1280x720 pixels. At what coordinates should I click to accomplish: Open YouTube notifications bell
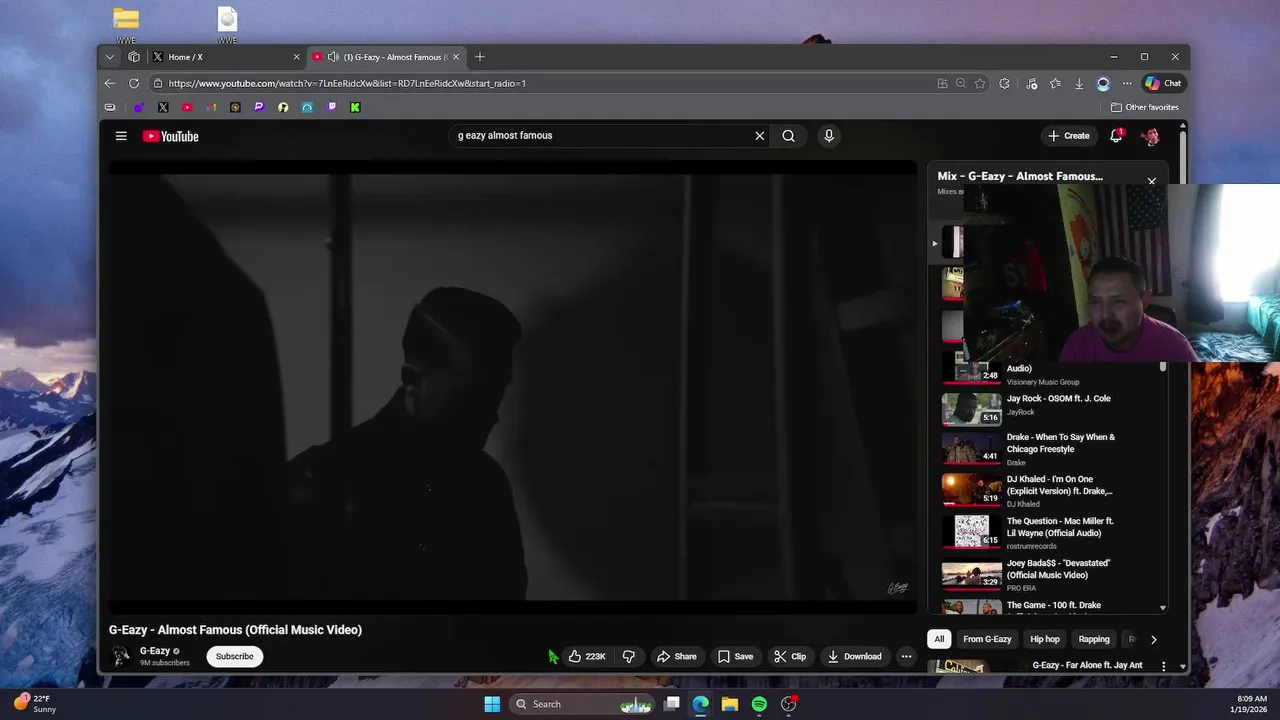(x=1117, y=136)
